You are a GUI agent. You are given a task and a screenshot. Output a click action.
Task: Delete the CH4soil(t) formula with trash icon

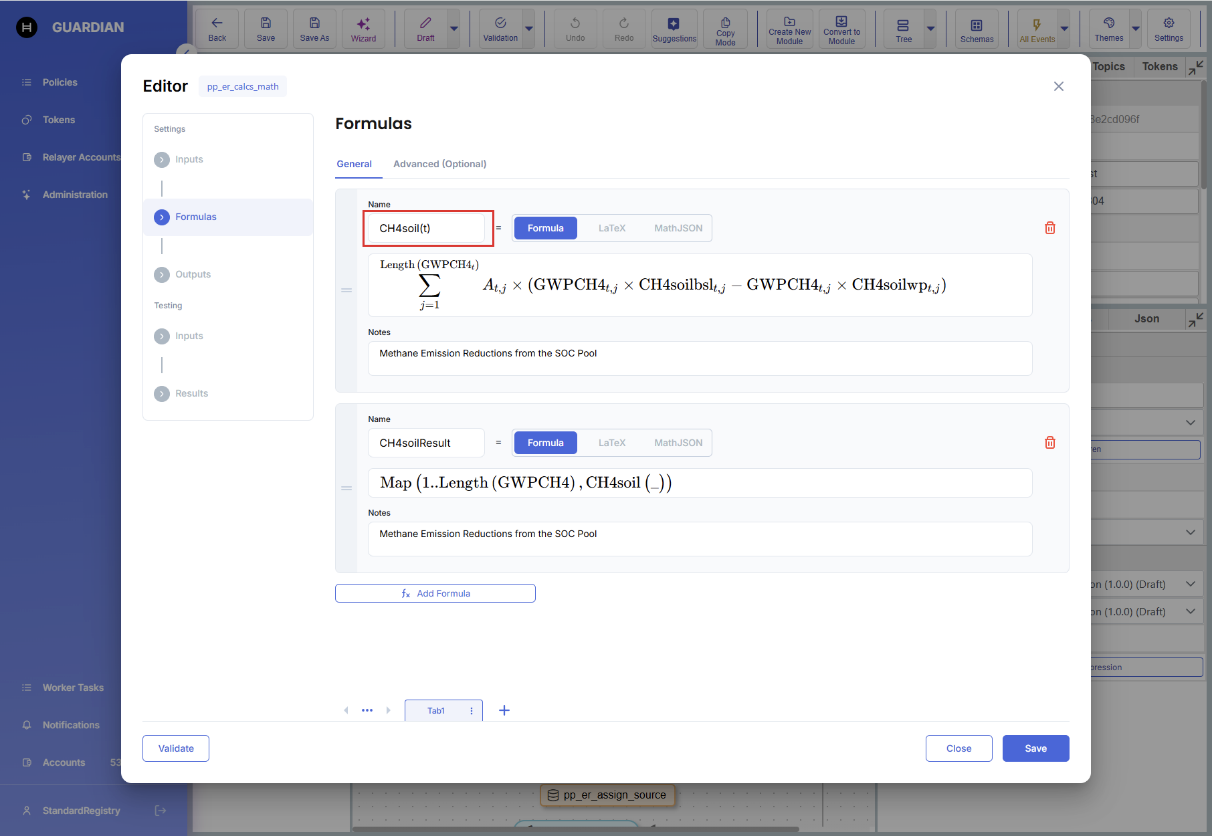point(1049,228)
